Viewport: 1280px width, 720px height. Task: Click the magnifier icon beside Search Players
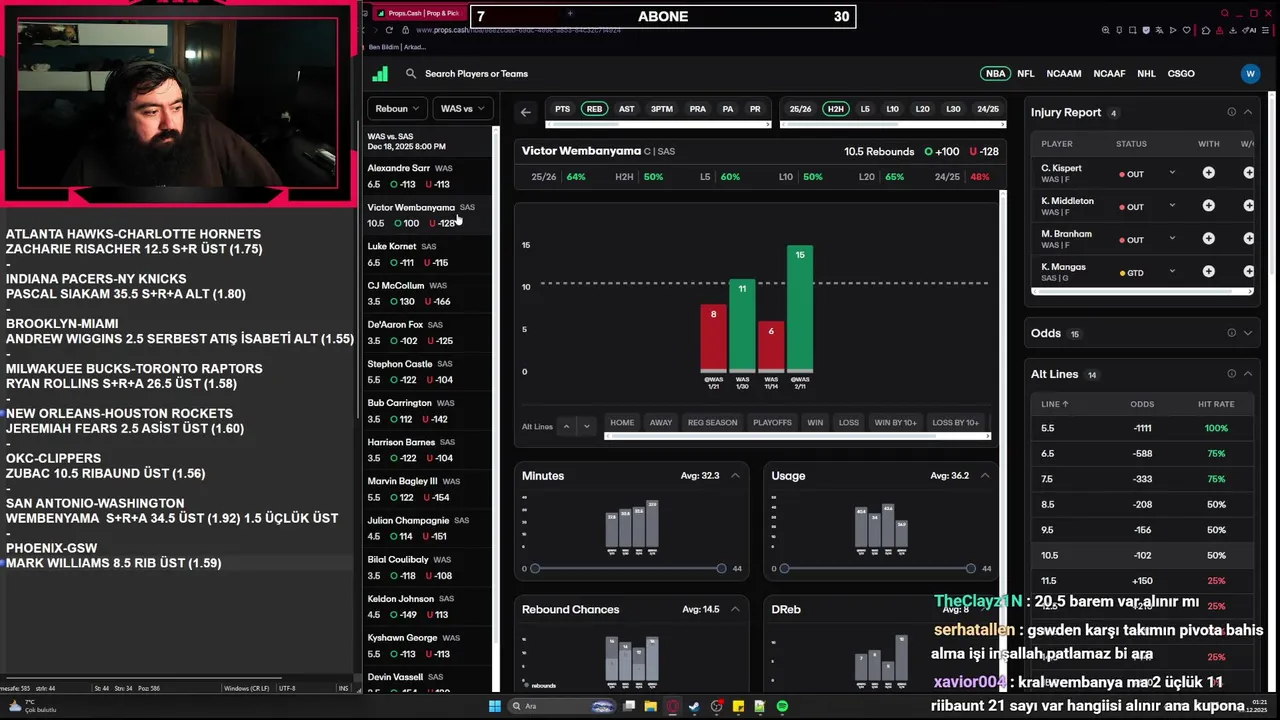point(411,73)
